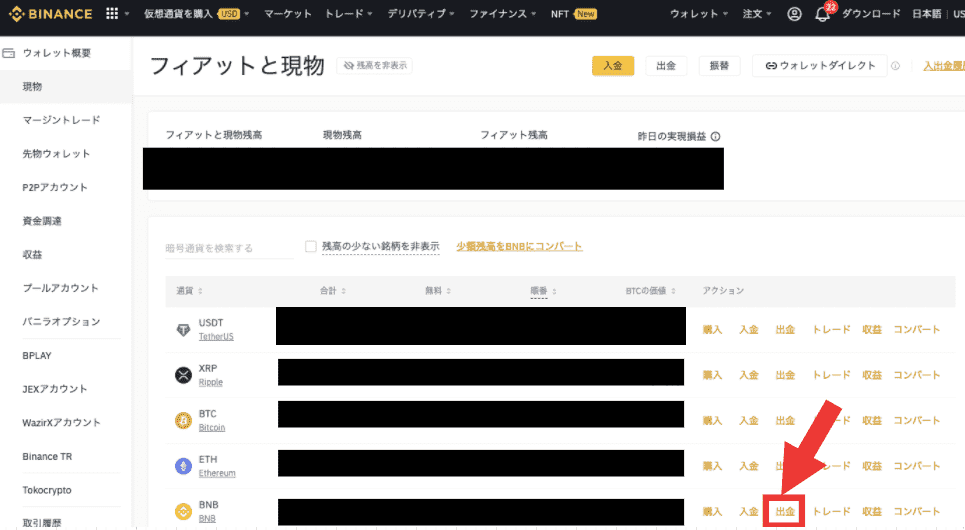Switch language via 日本語
This screenshot has width=965, height=530.
927,14
